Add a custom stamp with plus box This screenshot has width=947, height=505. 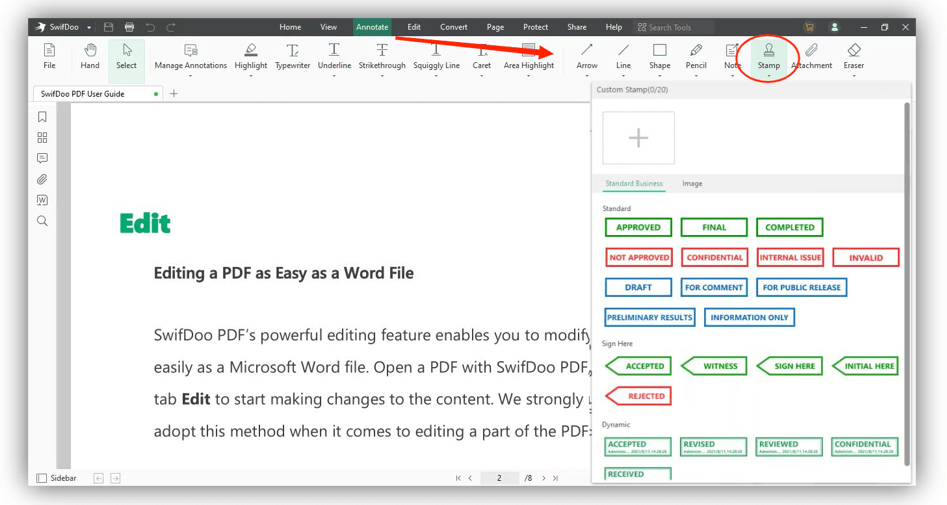(x=638, y=138)
